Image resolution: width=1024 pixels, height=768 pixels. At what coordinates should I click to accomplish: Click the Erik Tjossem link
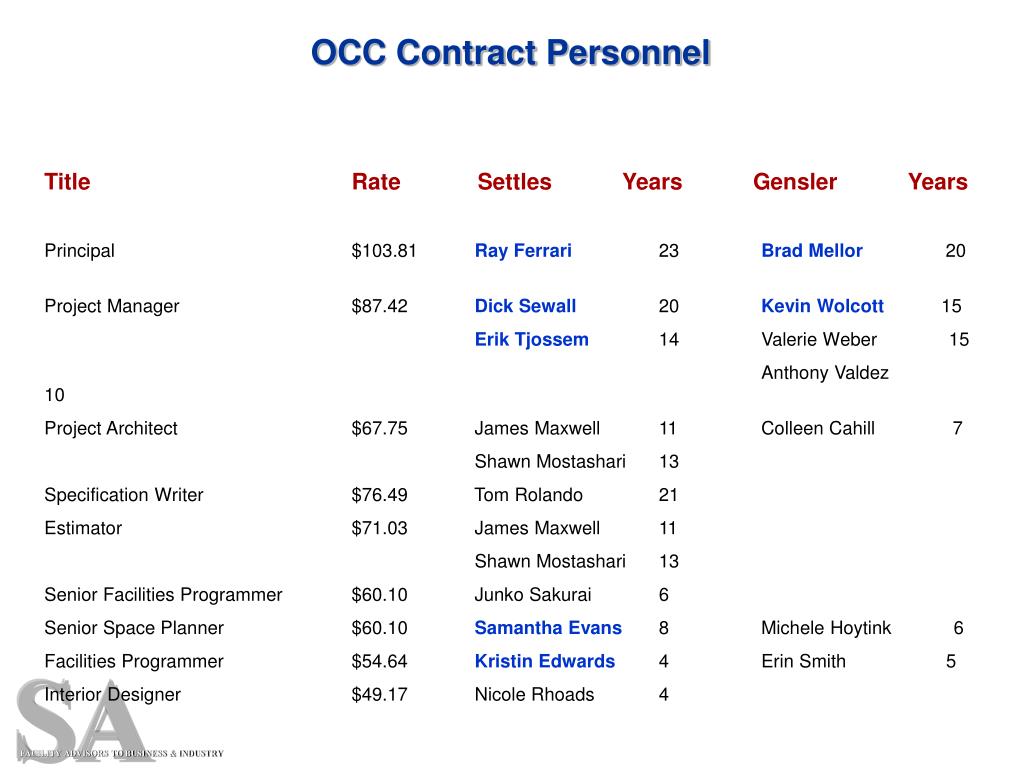coord(532,340)
